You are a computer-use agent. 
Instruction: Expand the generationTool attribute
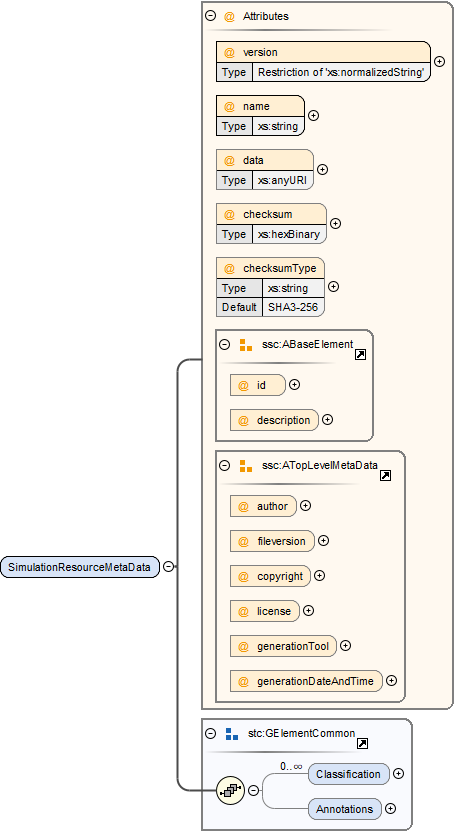click(x=345, y=646)
